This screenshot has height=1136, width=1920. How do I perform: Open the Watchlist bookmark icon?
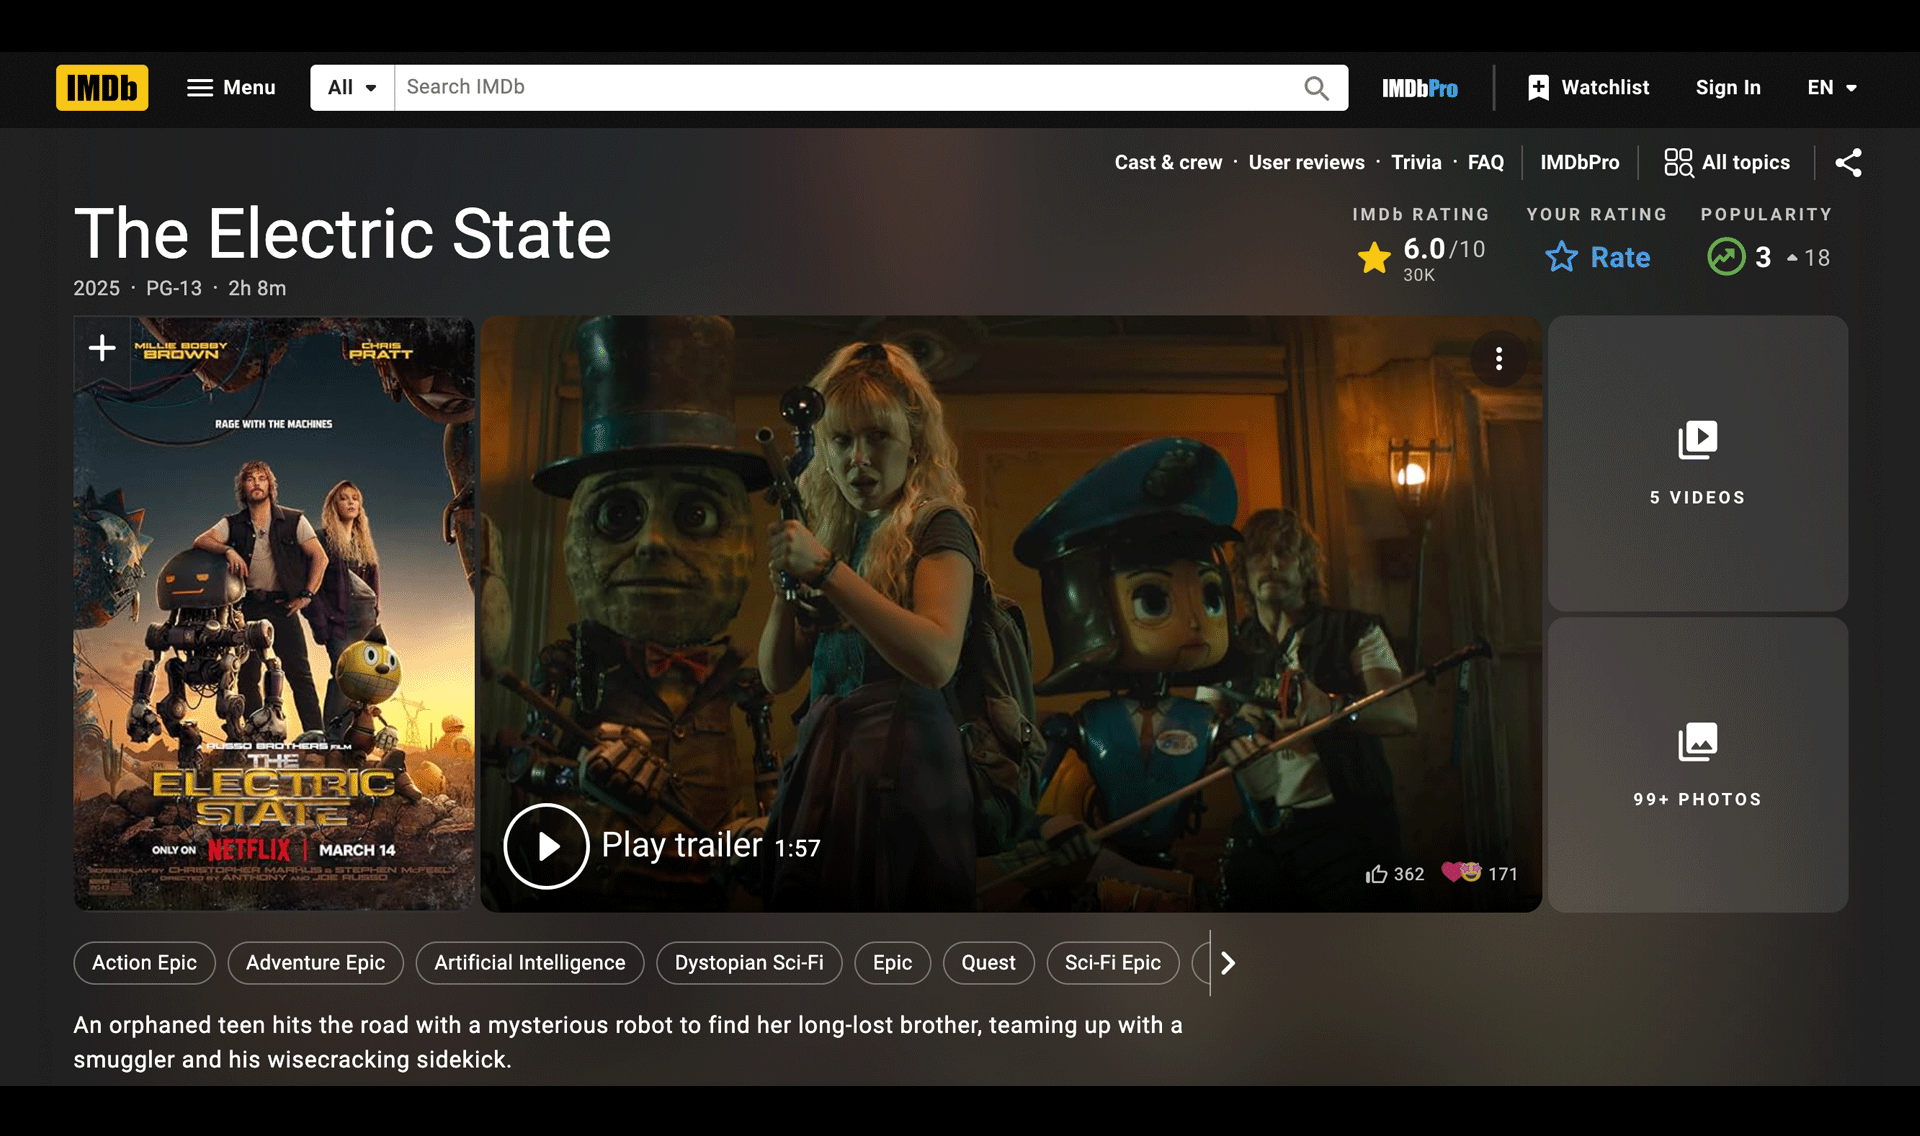point(1539,88)
